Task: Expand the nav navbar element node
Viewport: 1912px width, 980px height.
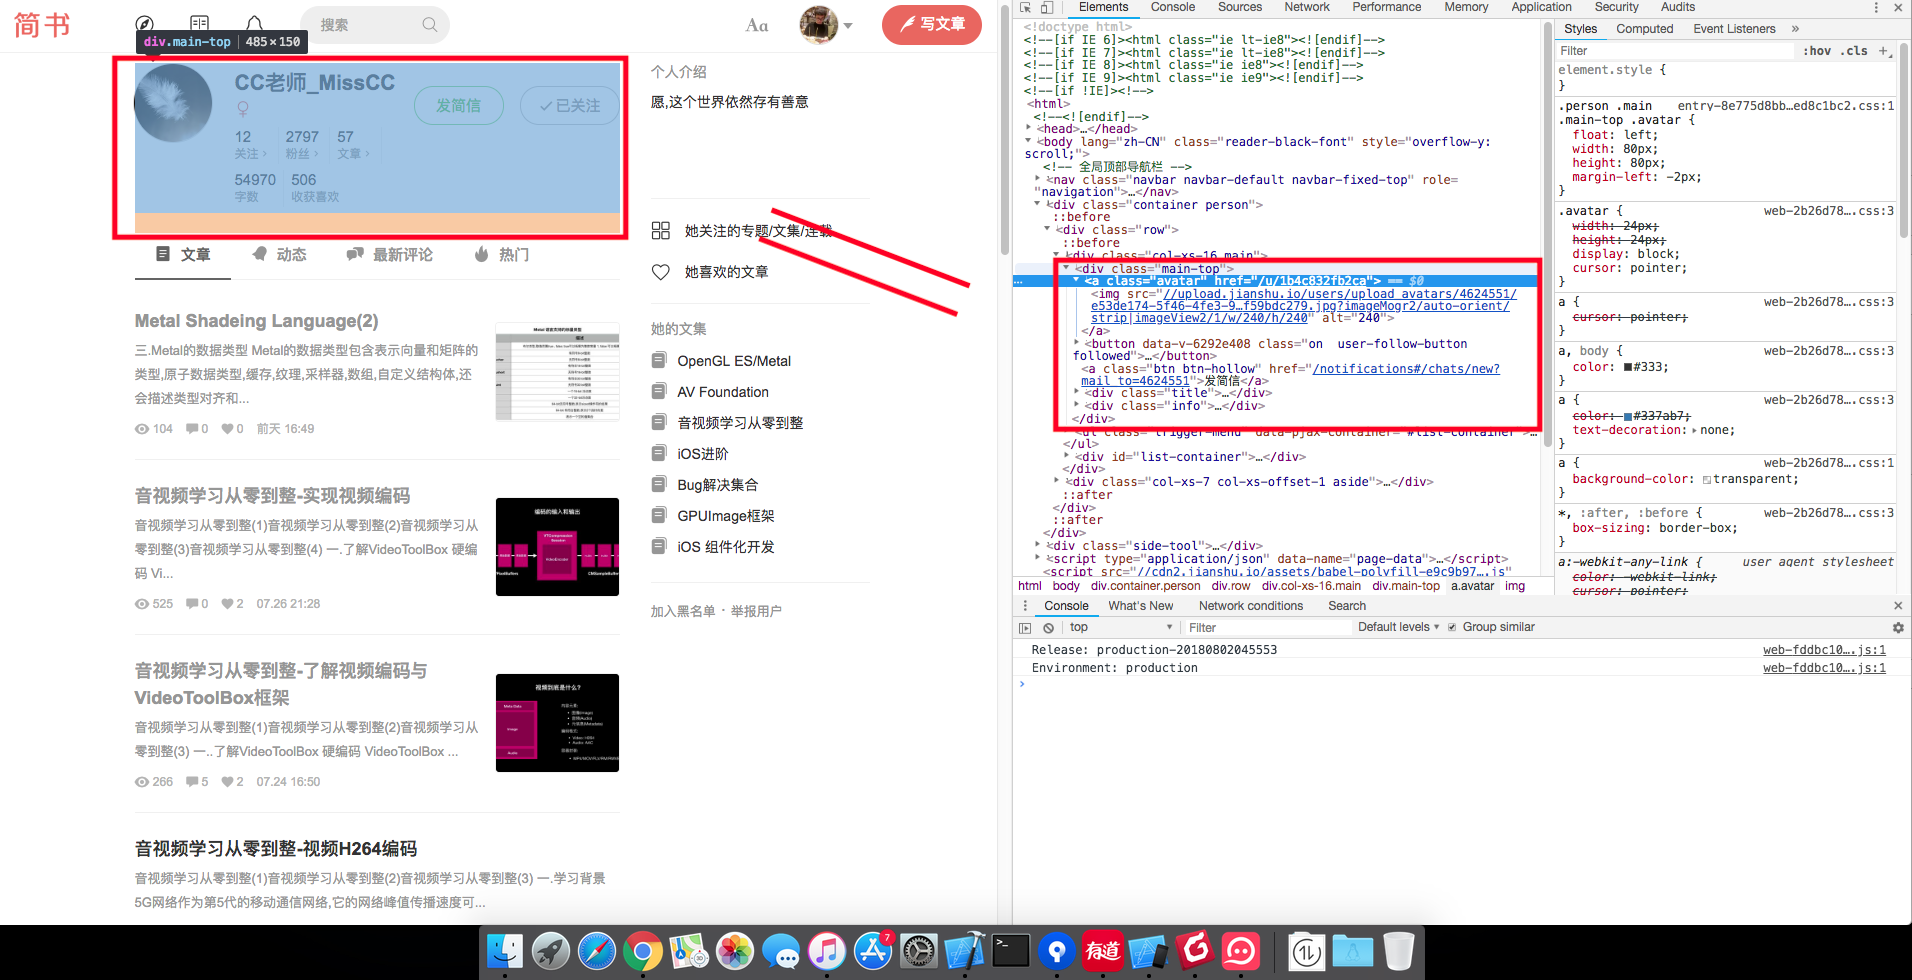Action: [x=1037, y=180]
